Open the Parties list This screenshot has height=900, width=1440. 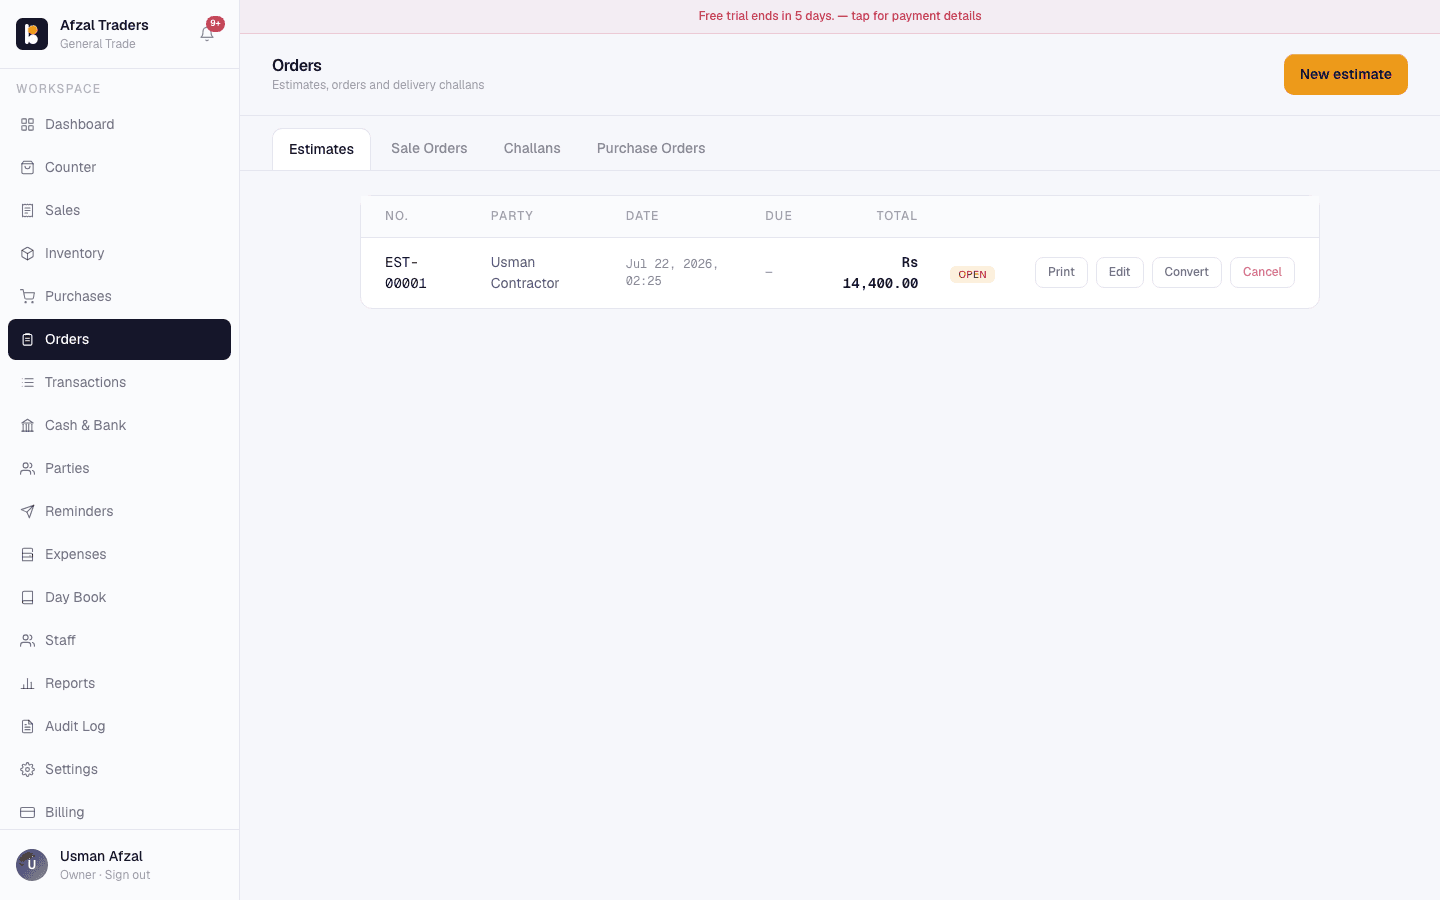click(x=119, y=469)
